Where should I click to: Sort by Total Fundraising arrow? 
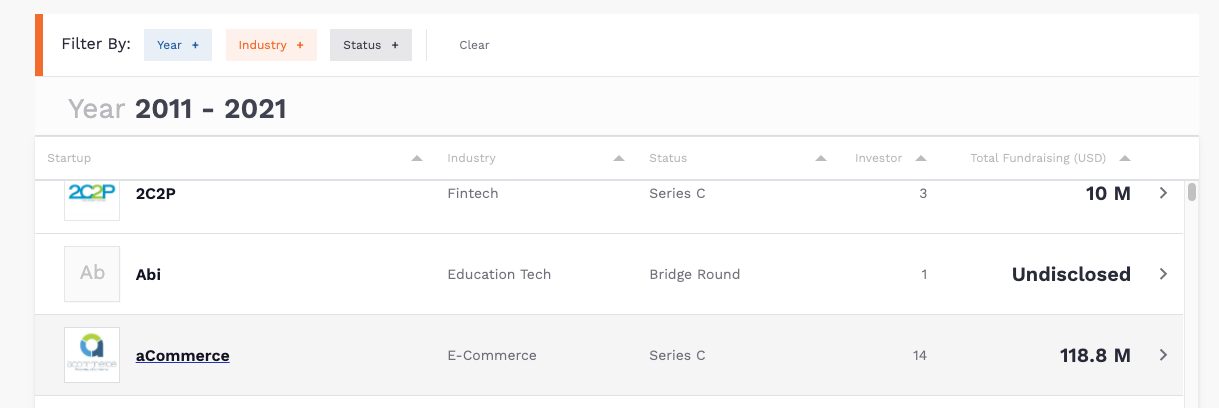coord(1125,159)
